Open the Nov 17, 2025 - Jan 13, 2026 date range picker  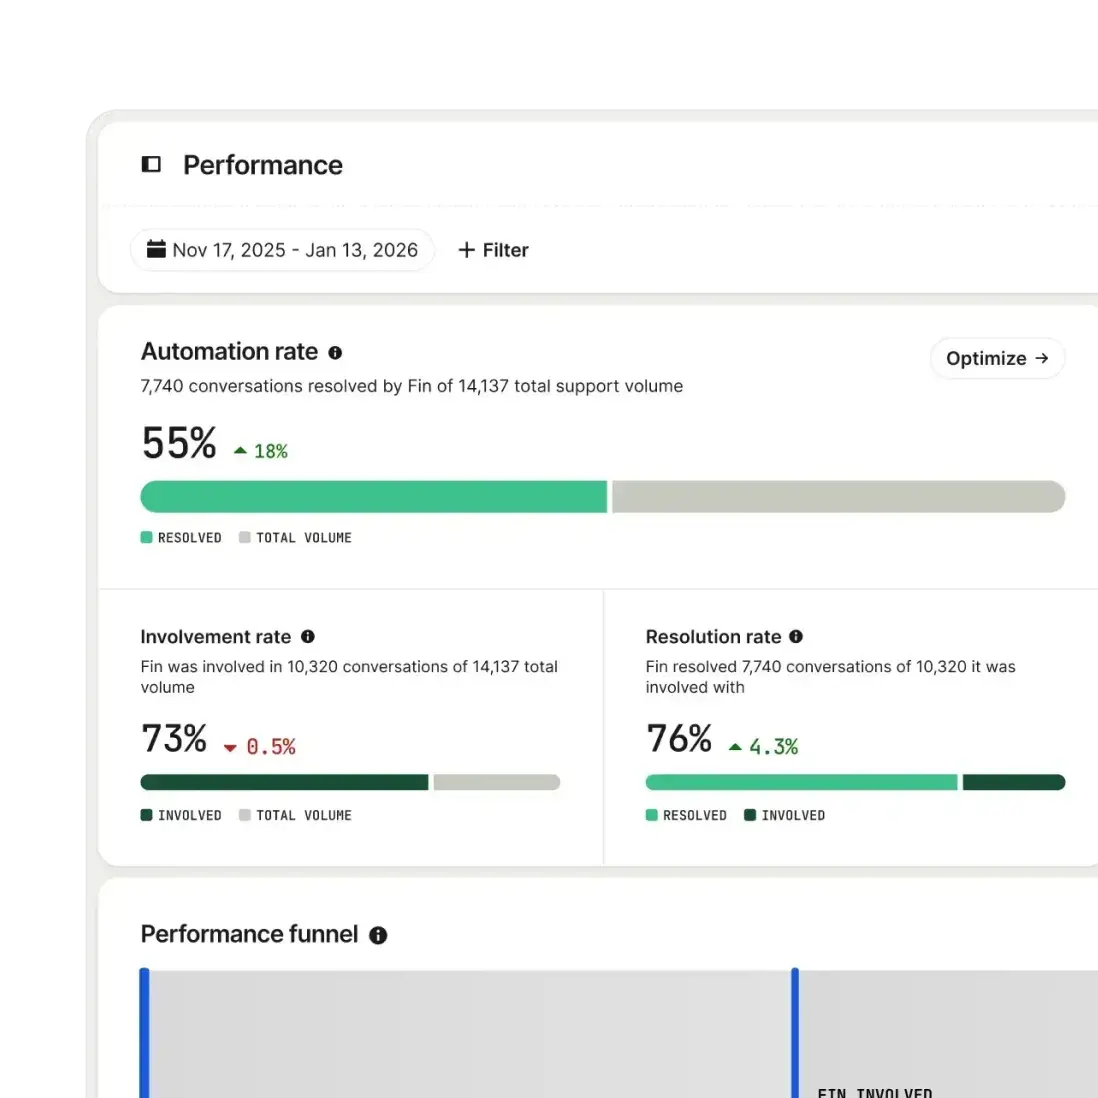pyautogui.click(x=282, y=250)
